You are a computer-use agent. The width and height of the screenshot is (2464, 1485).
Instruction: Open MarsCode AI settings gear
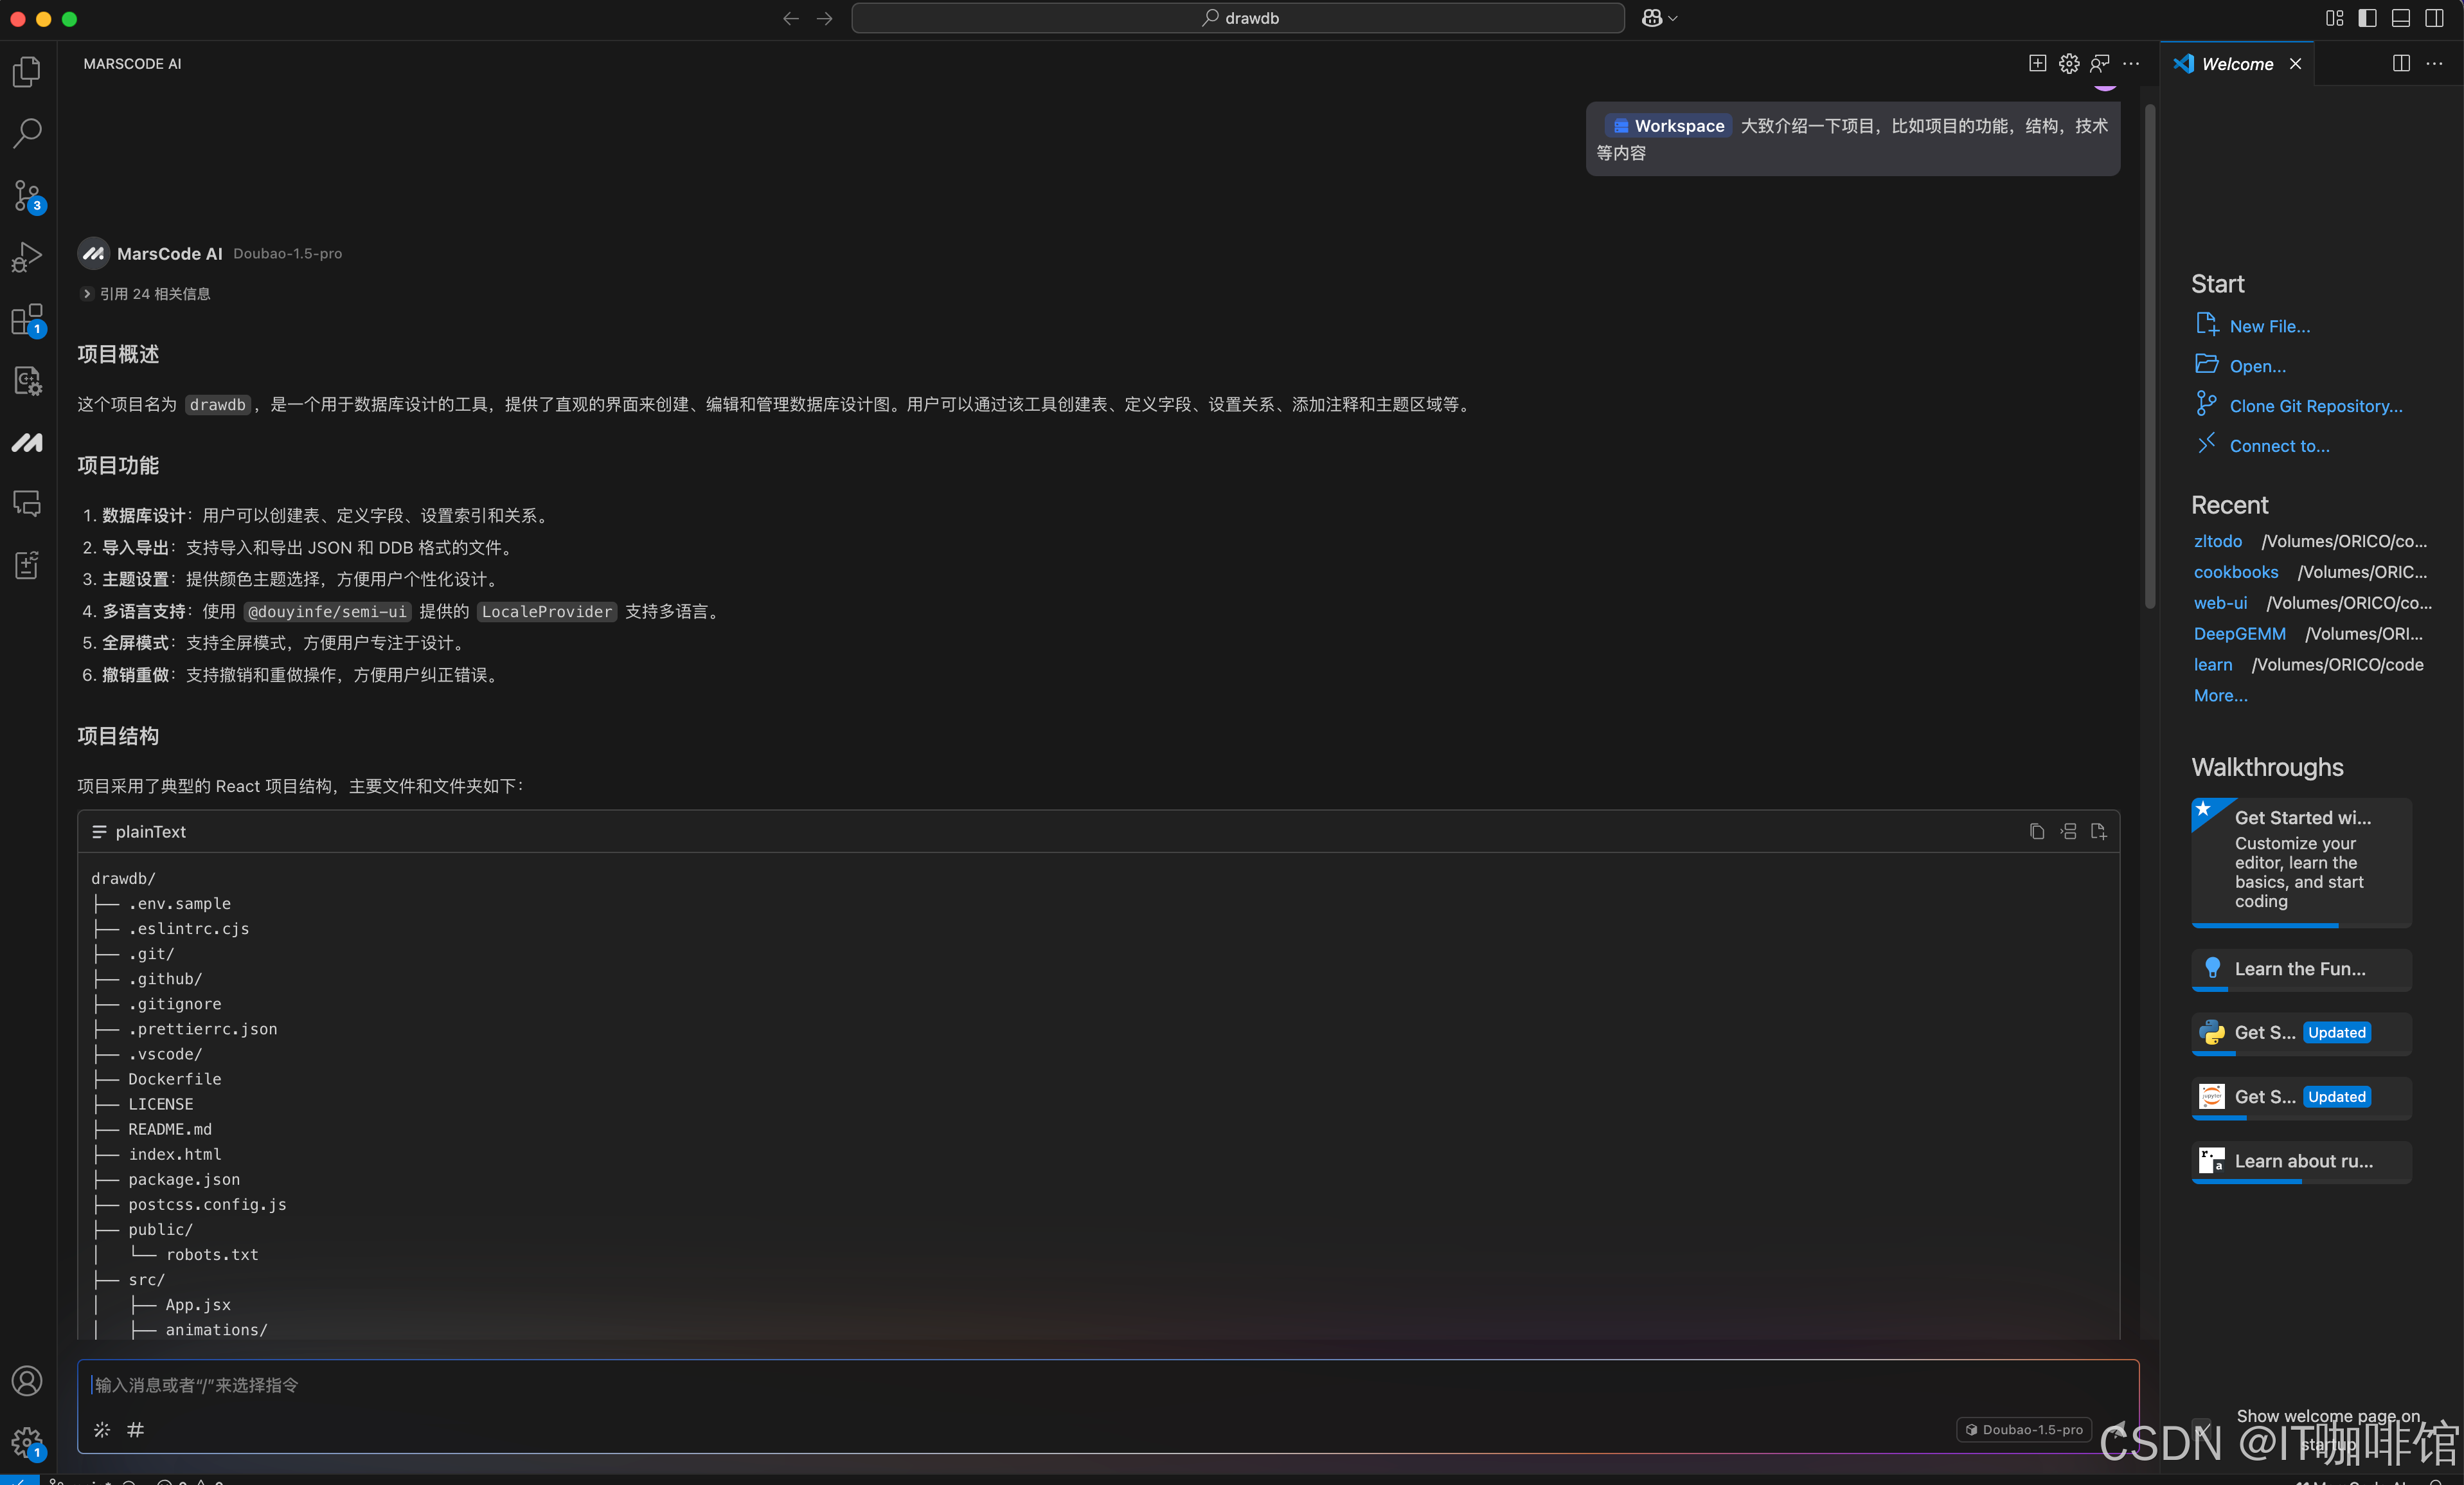[x=2068, y=63]
